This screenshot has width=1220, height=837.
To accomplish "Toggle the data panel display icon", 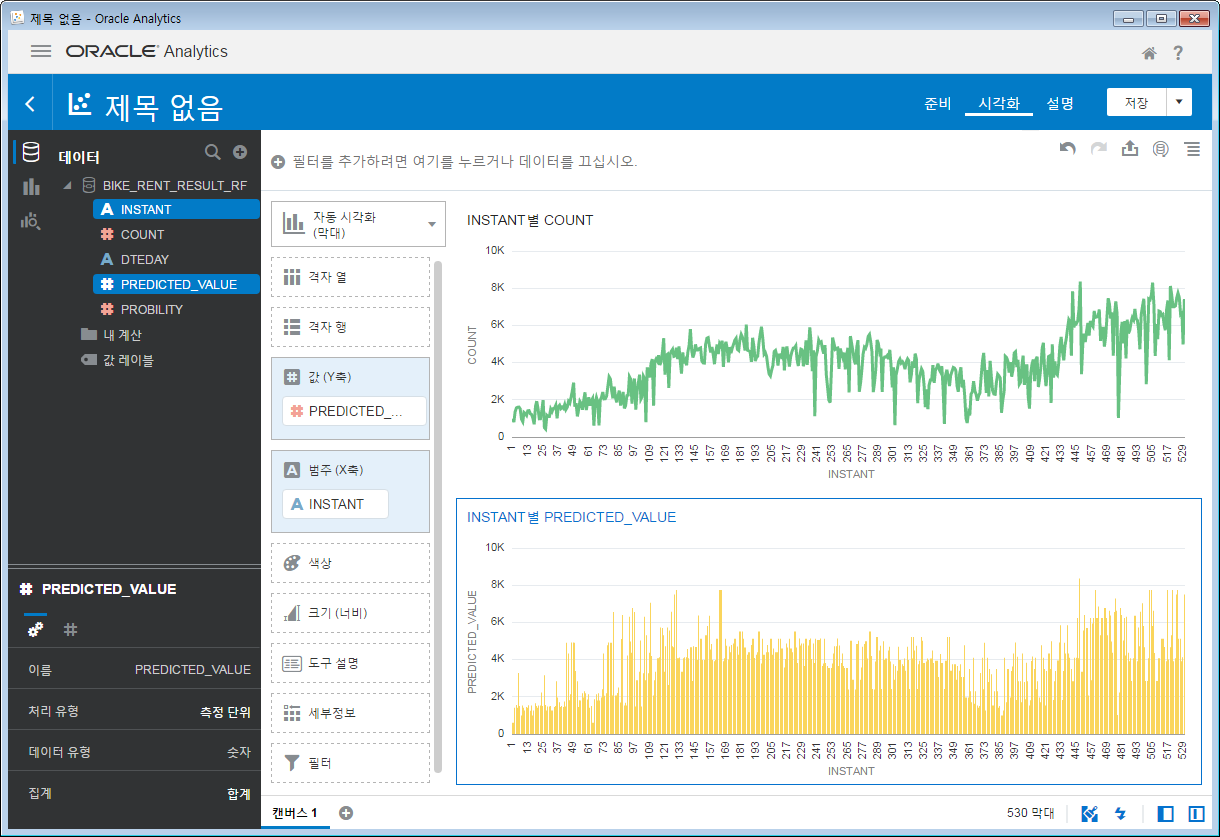I will click(1165, 813).
